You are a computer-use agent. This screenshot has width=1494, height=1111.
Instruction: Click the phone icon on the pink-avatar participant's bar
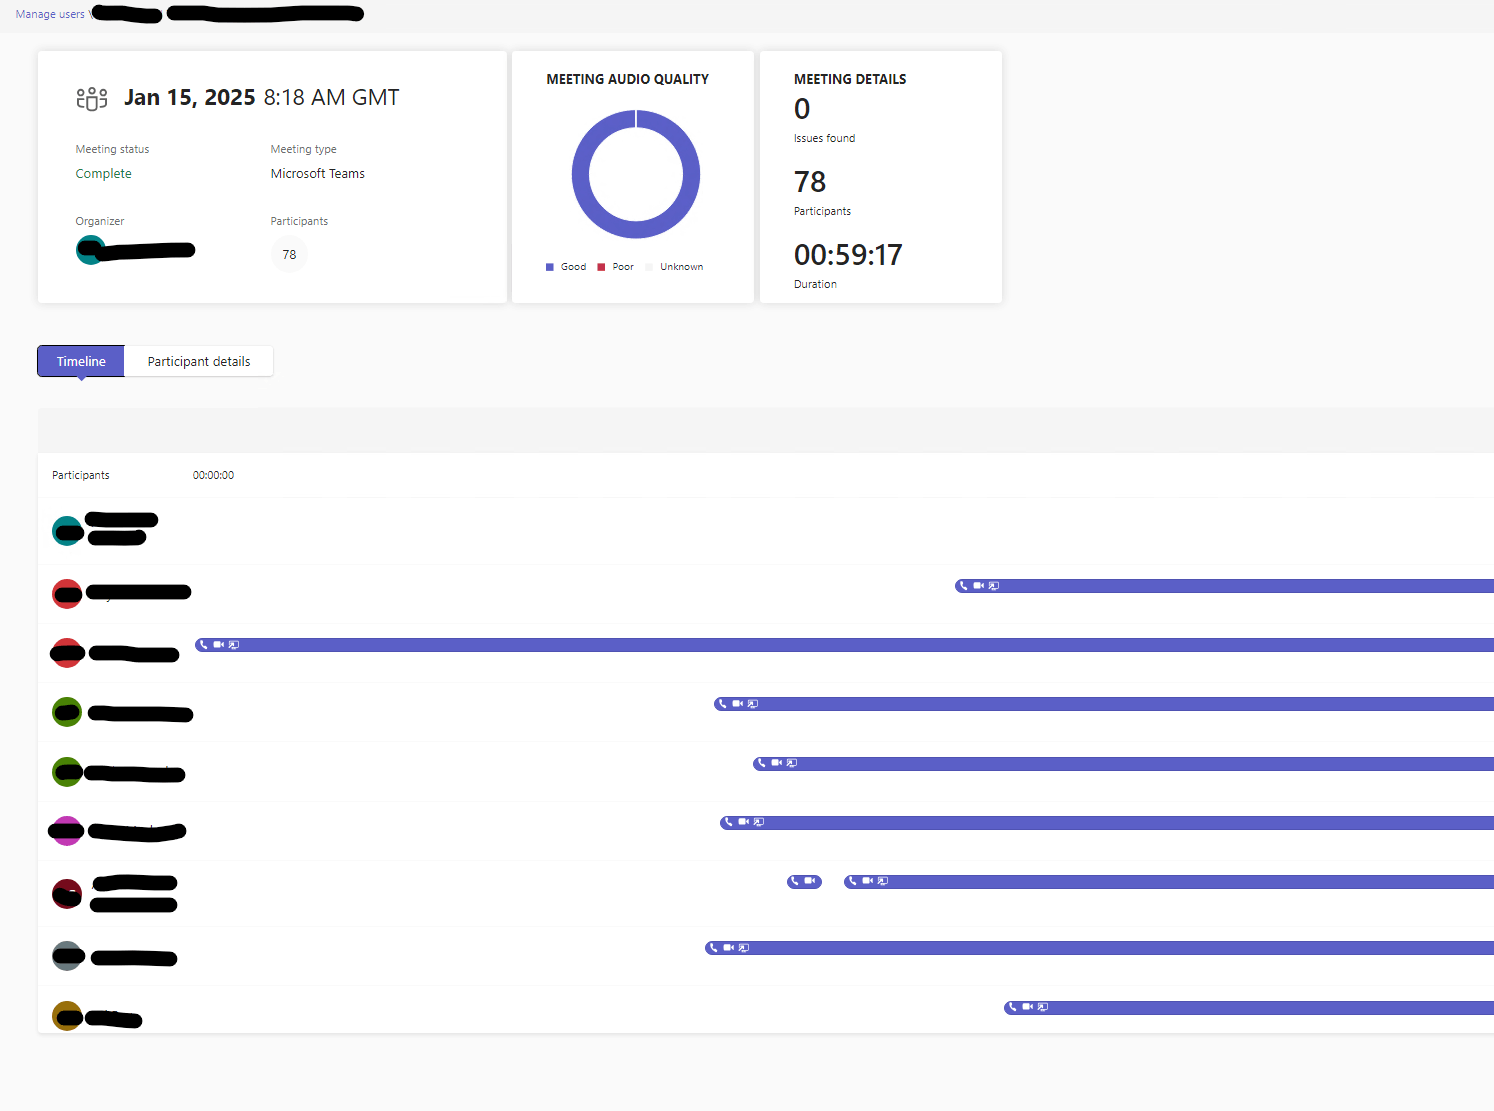728,822
